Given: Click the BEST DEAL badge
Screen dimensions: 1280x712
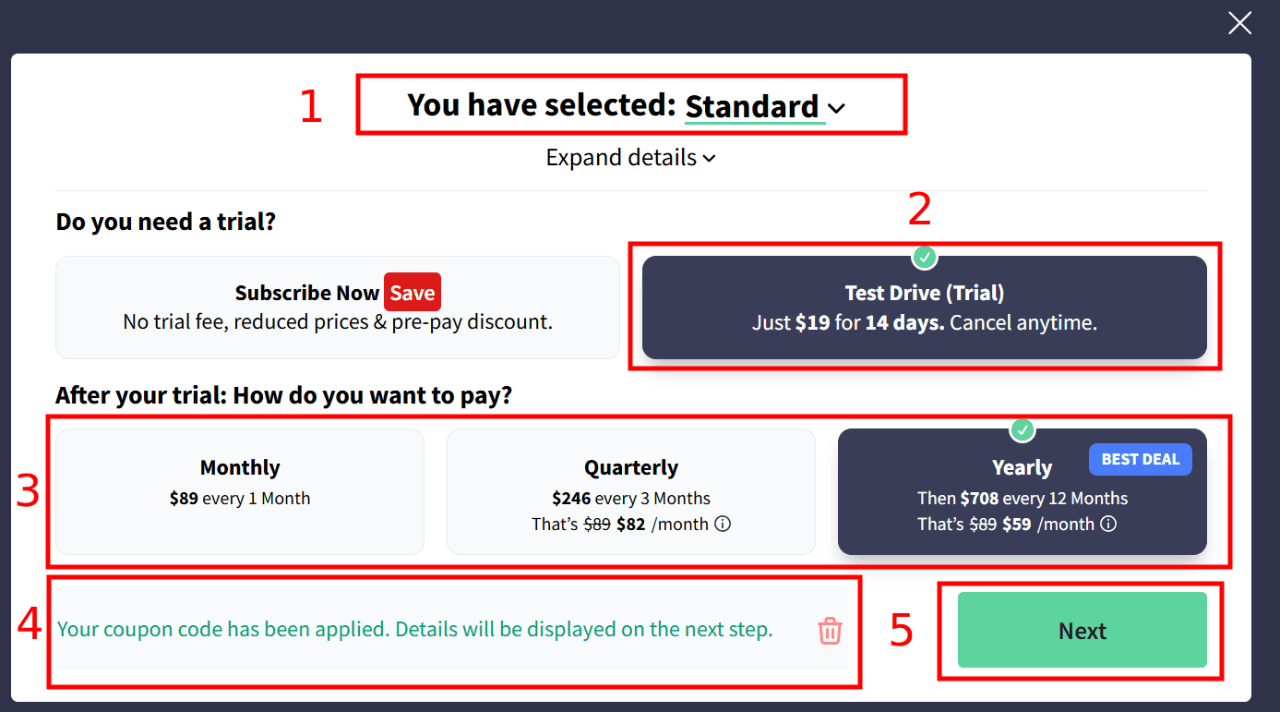Looking at the screenshot, I should click(1140, 459).
